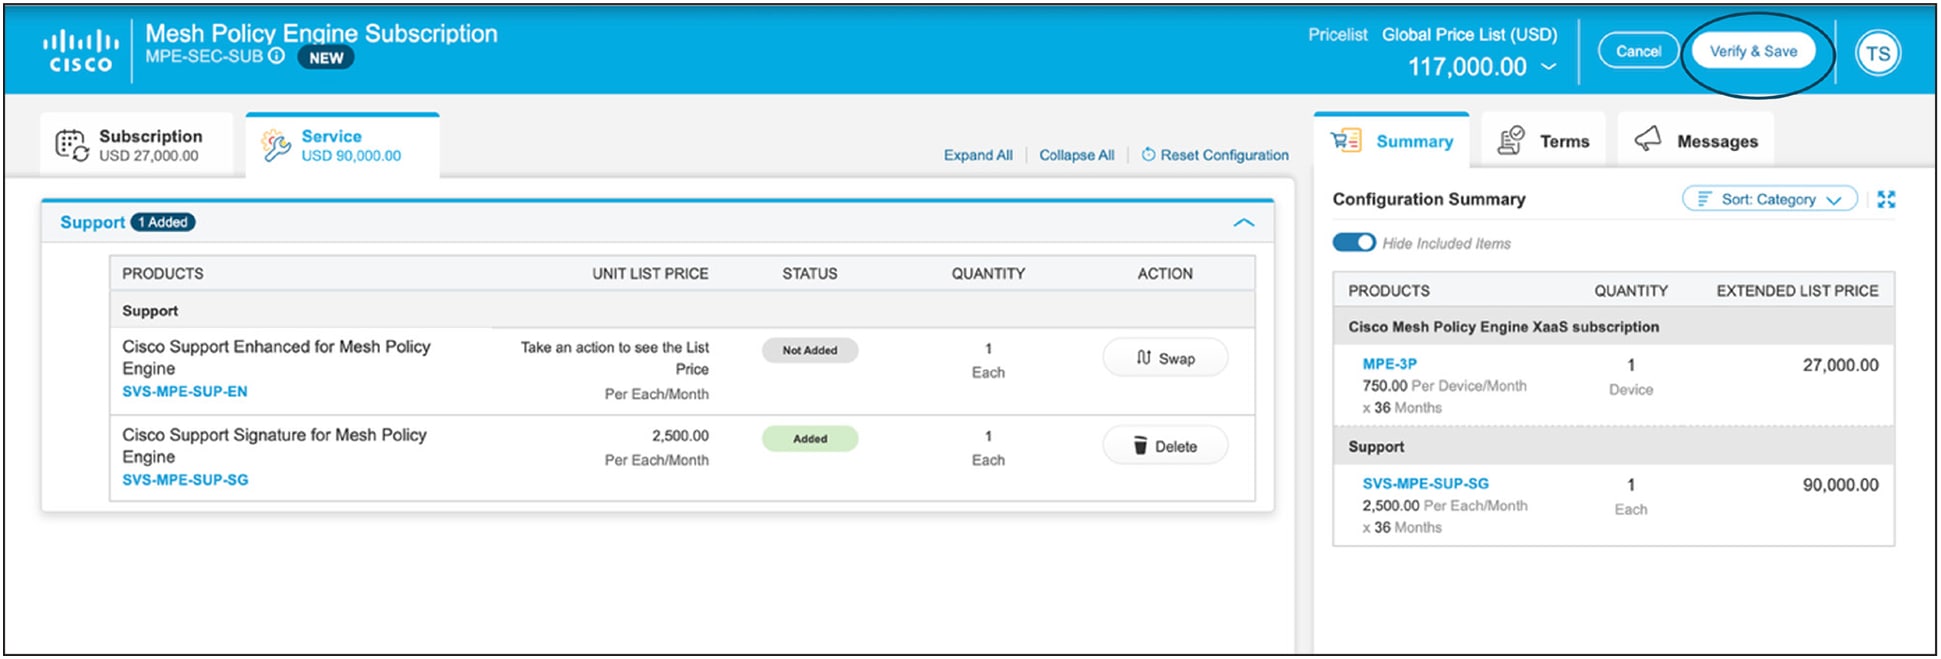The height and width of the screenshot is (659, 1941).
Task: Click the Terms document icon
Action: coord(1511,141)
